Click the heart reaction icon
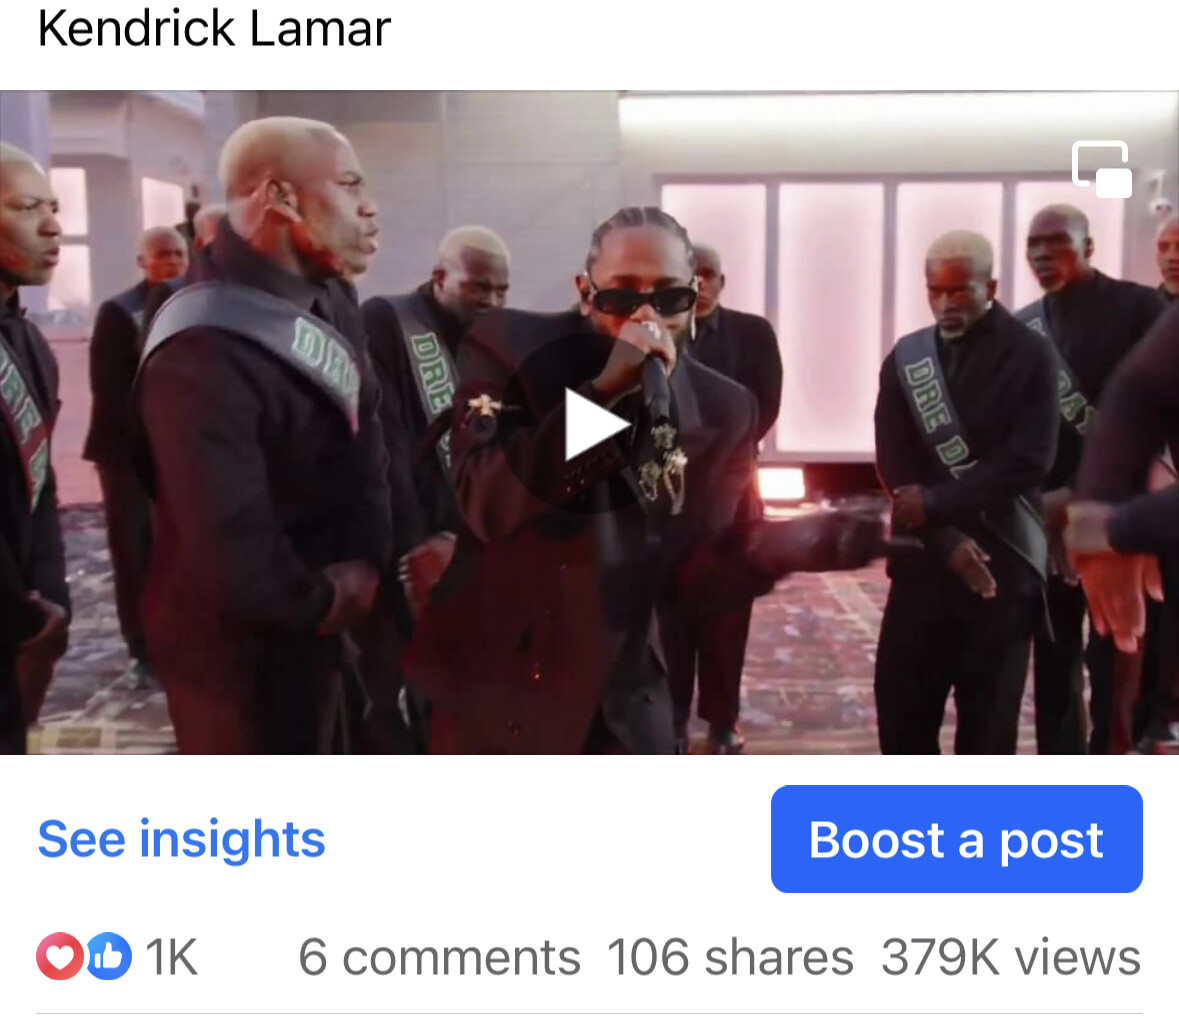The height and width of the screenshot is (1024, 1179). [59, 956]
